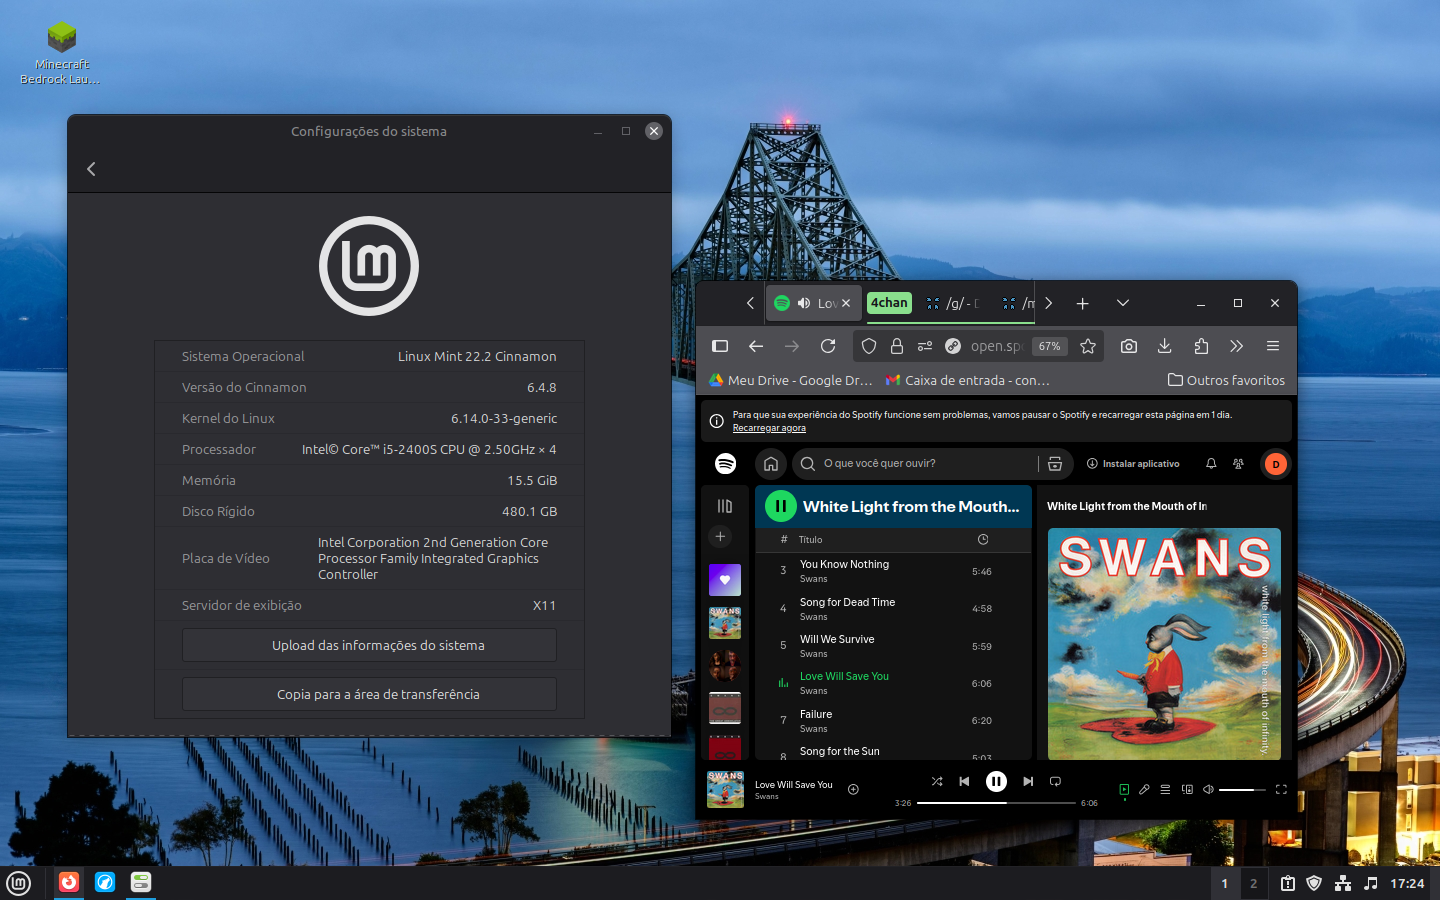
Task: Click the Recarregar agora link
Action: [x=769, y=428]
